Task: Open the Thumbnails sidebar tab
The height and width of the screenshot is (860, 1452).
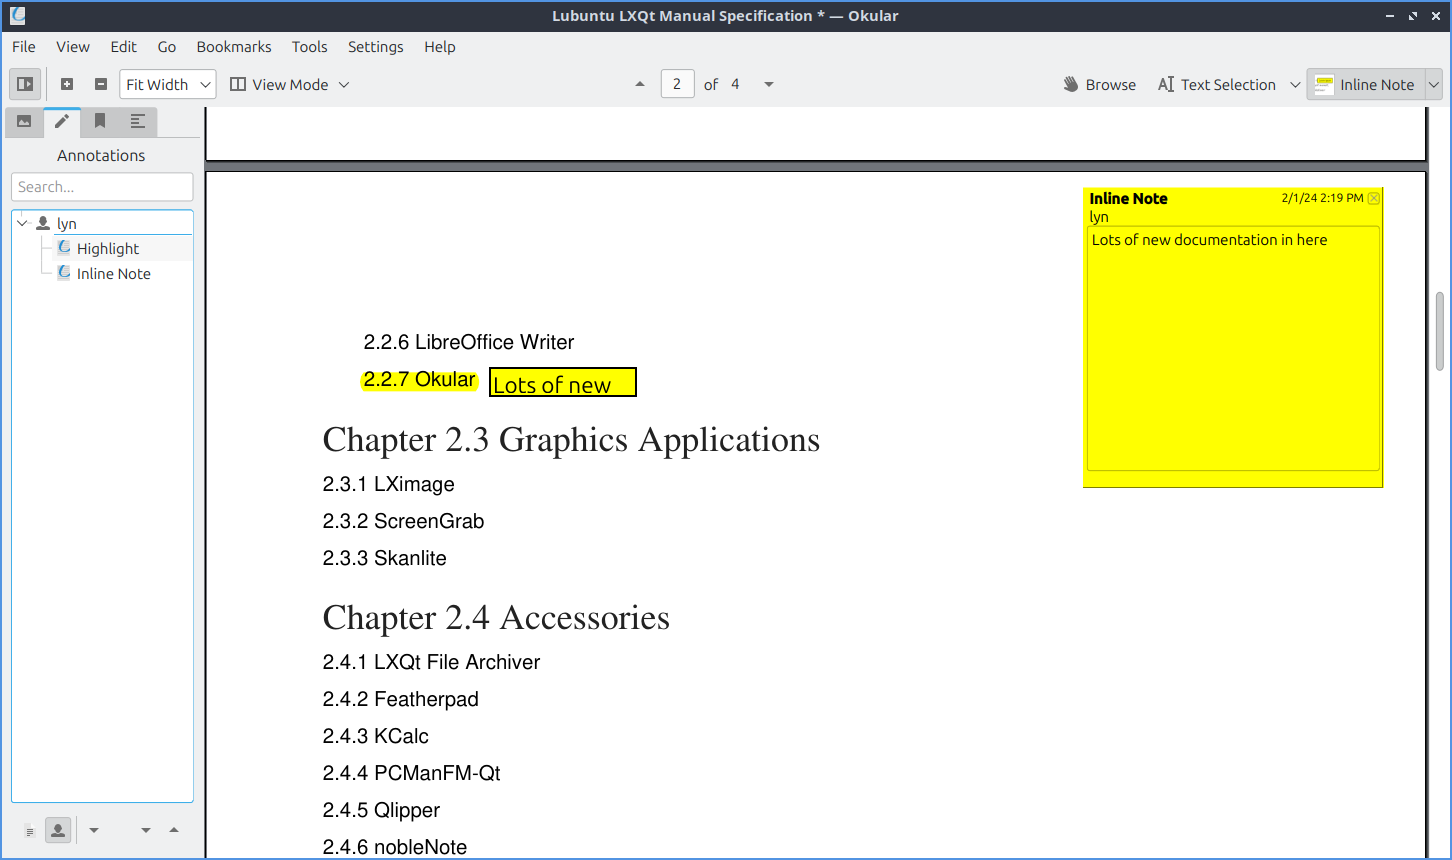Action: coord(24,122)
